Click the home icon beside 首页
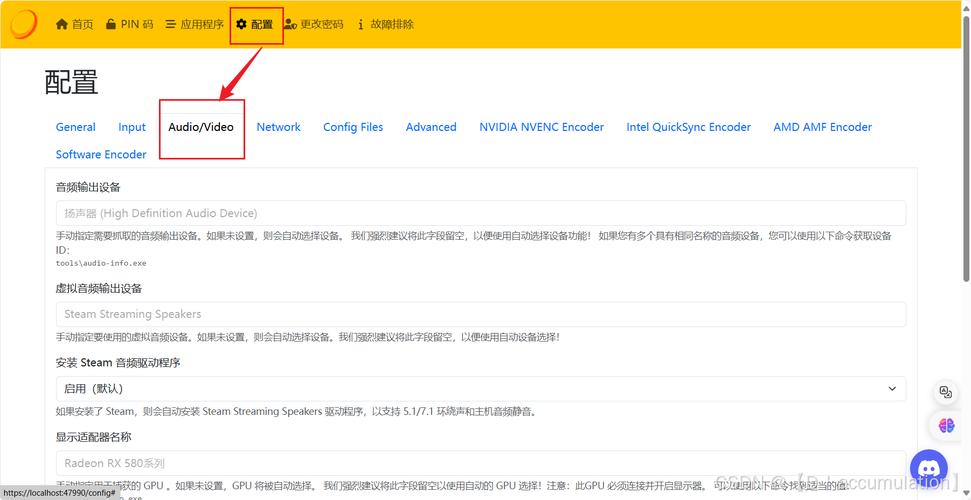 coord(61,25)
